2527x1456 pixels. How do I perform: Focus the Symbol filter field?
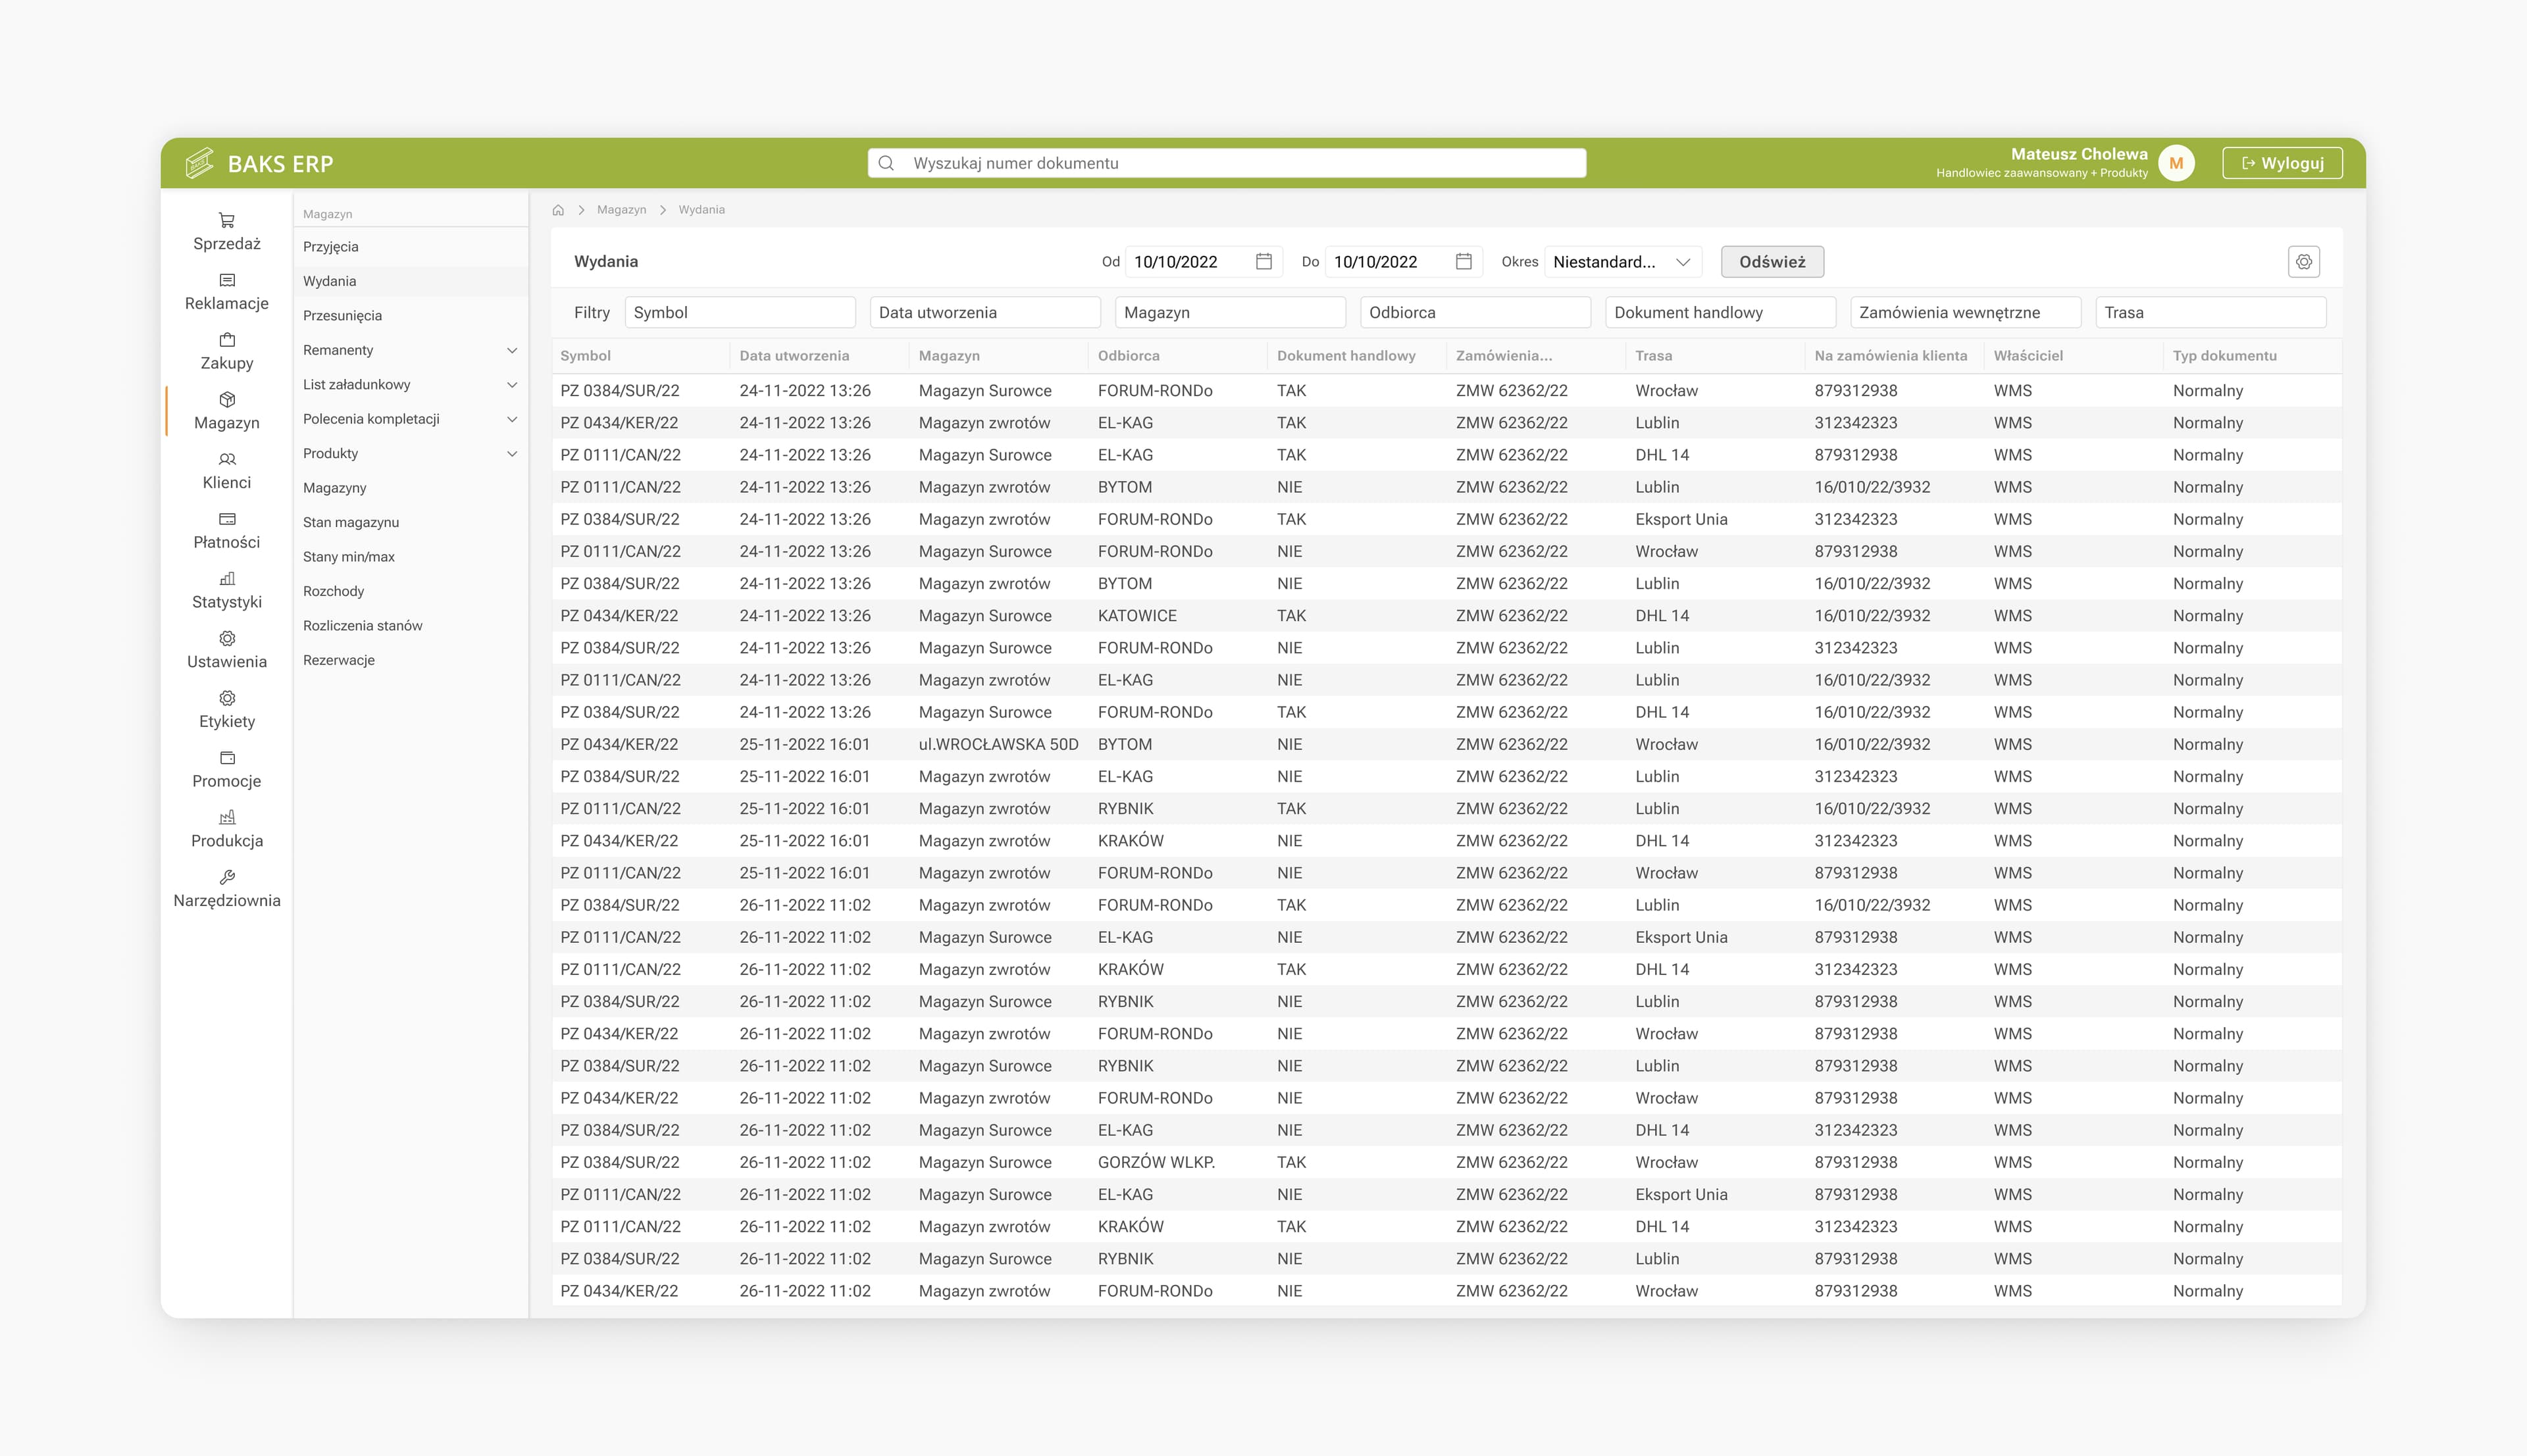pos(740,312)
